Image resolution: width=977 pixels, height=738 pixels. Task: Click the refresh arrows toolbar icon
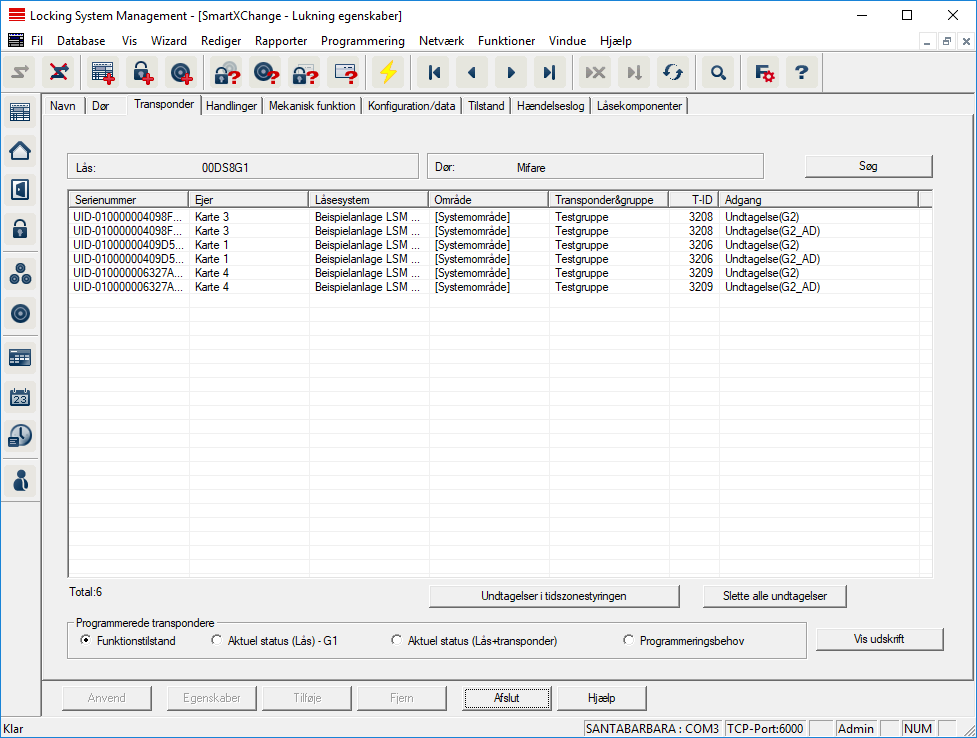tap(673, 72)
